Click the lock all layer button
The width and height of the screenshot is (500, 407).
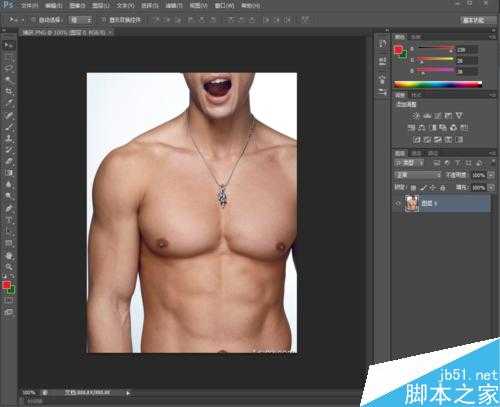point(443,188)
